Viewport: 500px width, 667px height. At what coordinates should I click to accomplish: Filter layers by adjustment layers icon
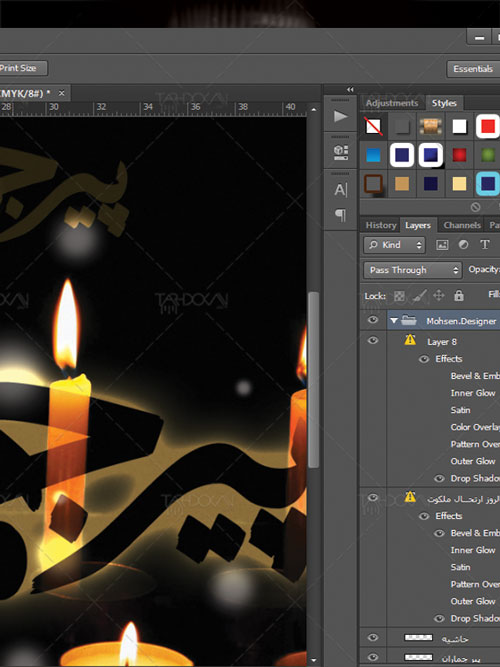click(x=463, y=245)
